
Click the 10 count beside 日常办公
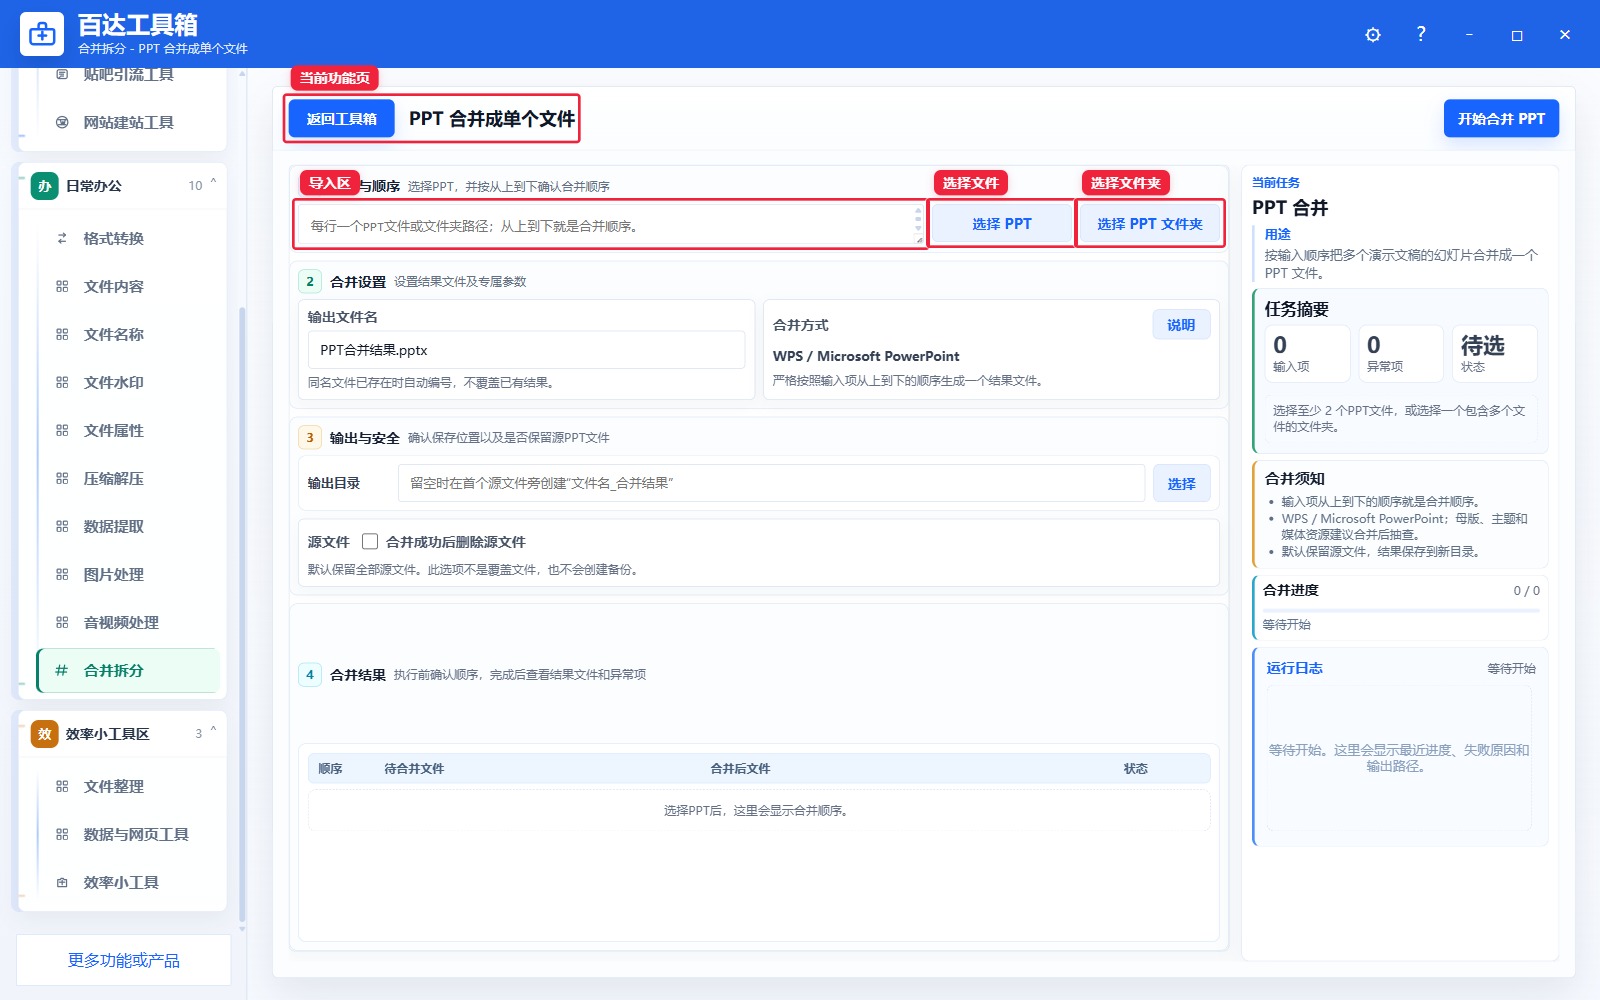pyautogui.click(x=195, y=186)
